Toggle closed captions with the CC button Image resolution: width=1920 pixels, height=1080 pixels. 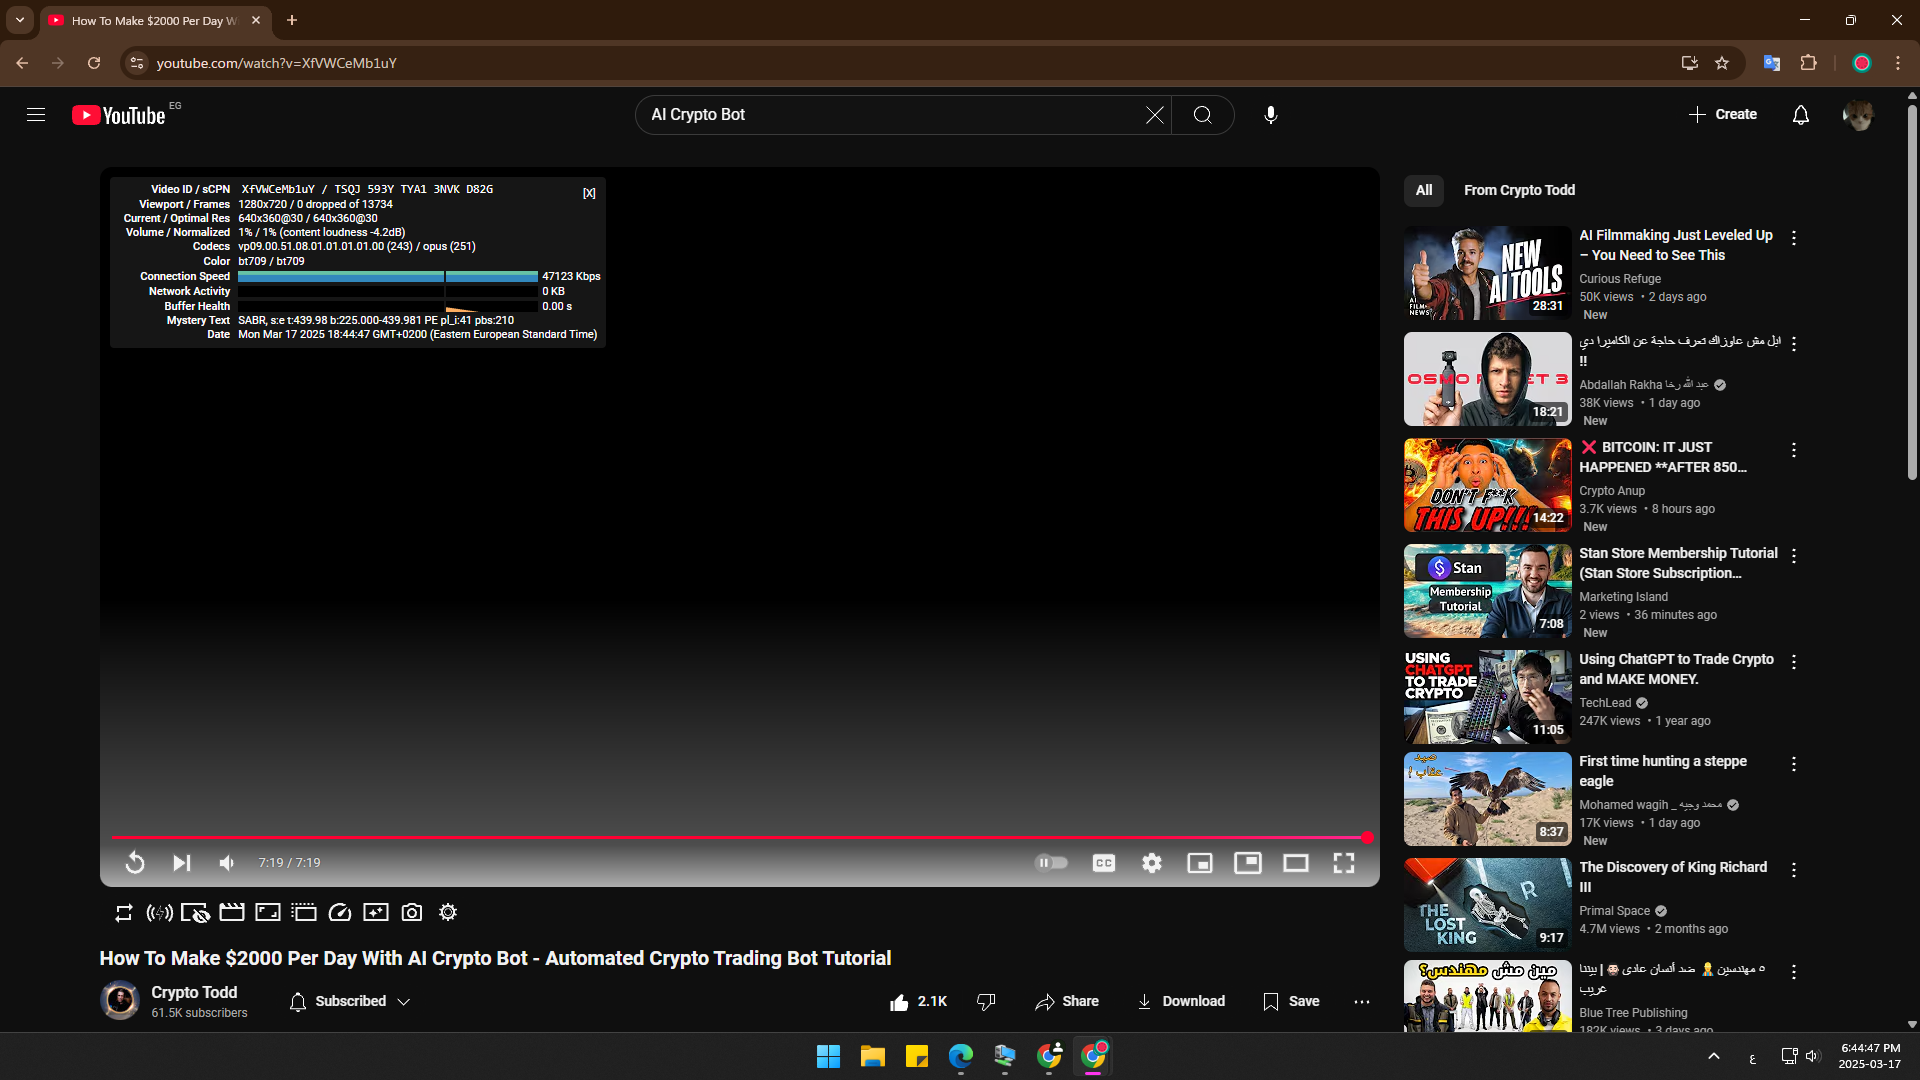click(1104, 863)
